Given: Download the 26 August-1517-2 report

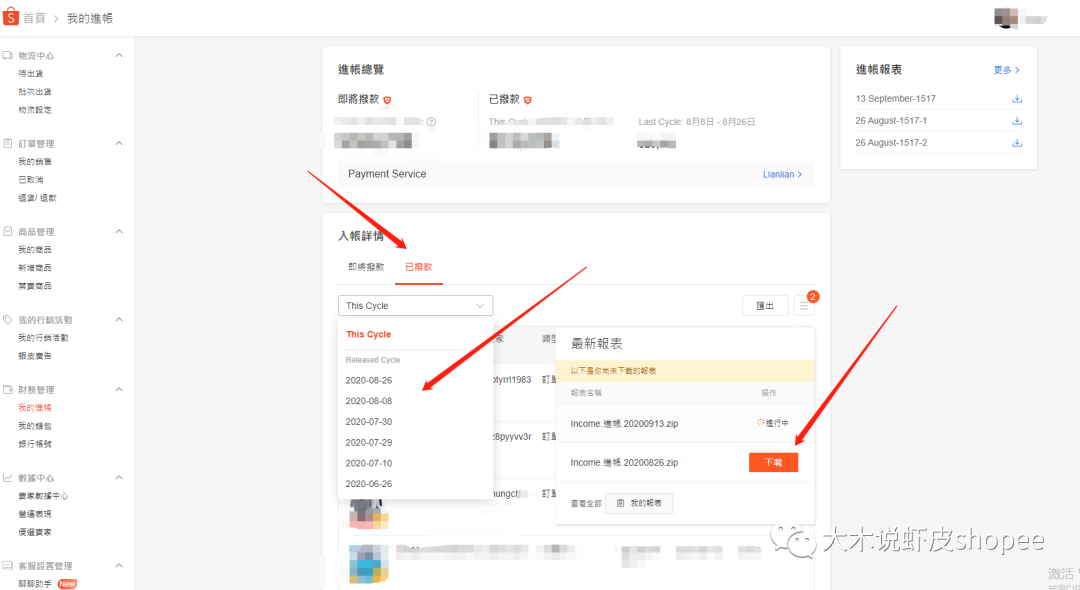Looking at the screenshot, I should (1017, 143).
